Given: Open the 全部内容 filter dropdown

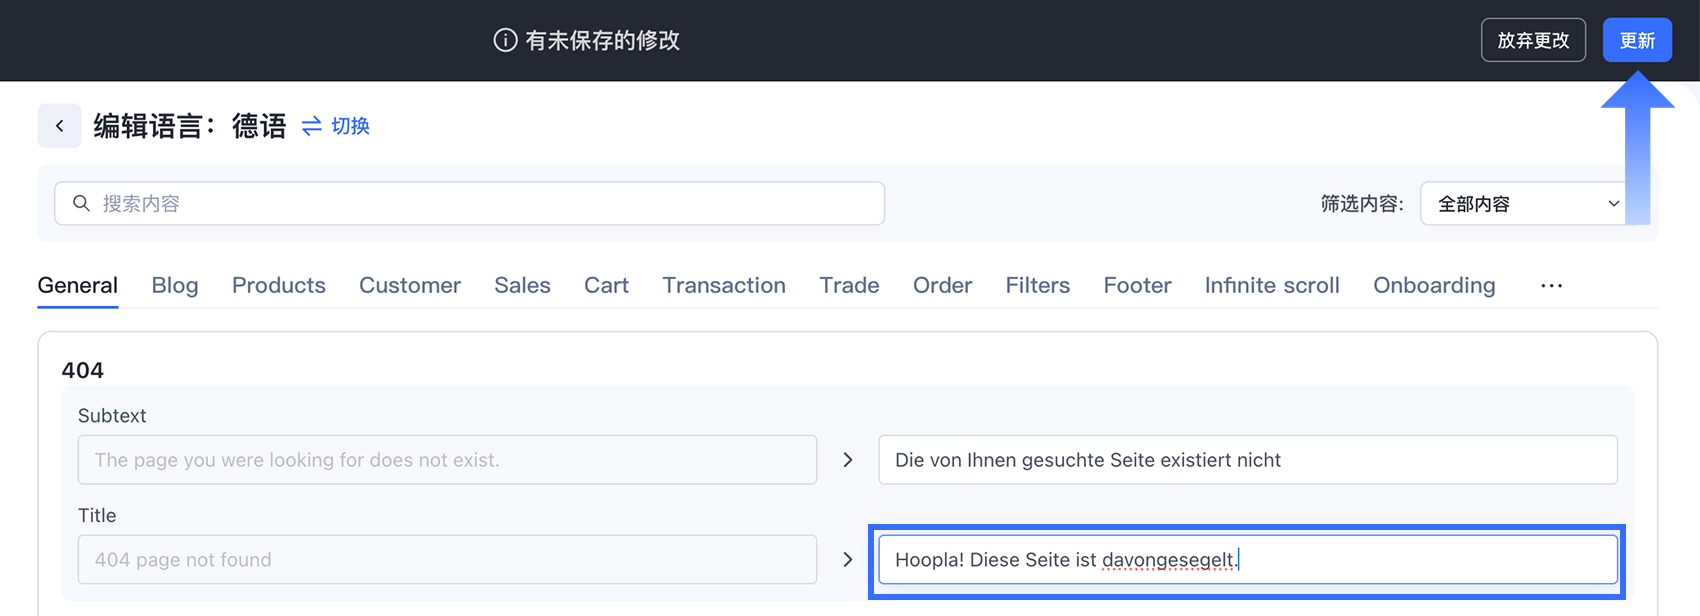Looking at the screenshot, I should [x=1524, y=204].
